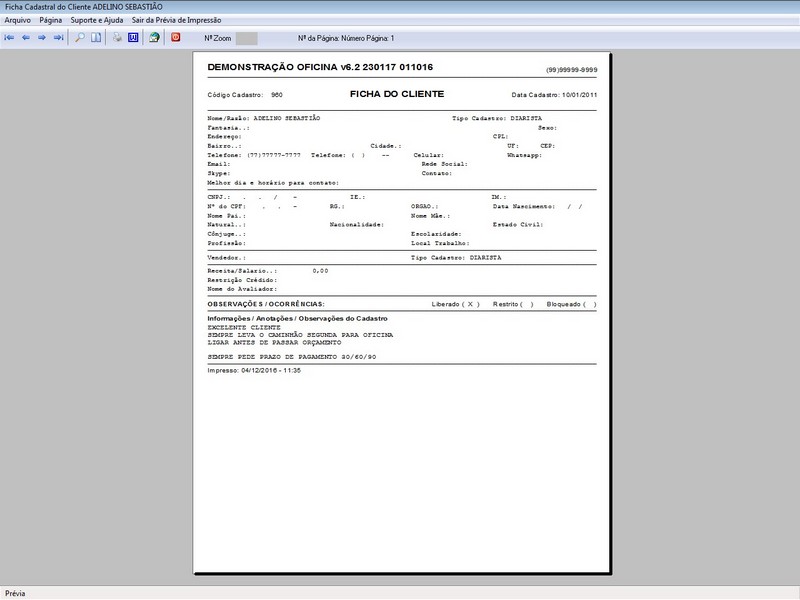Open the Arquivo menu
Screen dimensions: 800x600
(x=17, y=20)
